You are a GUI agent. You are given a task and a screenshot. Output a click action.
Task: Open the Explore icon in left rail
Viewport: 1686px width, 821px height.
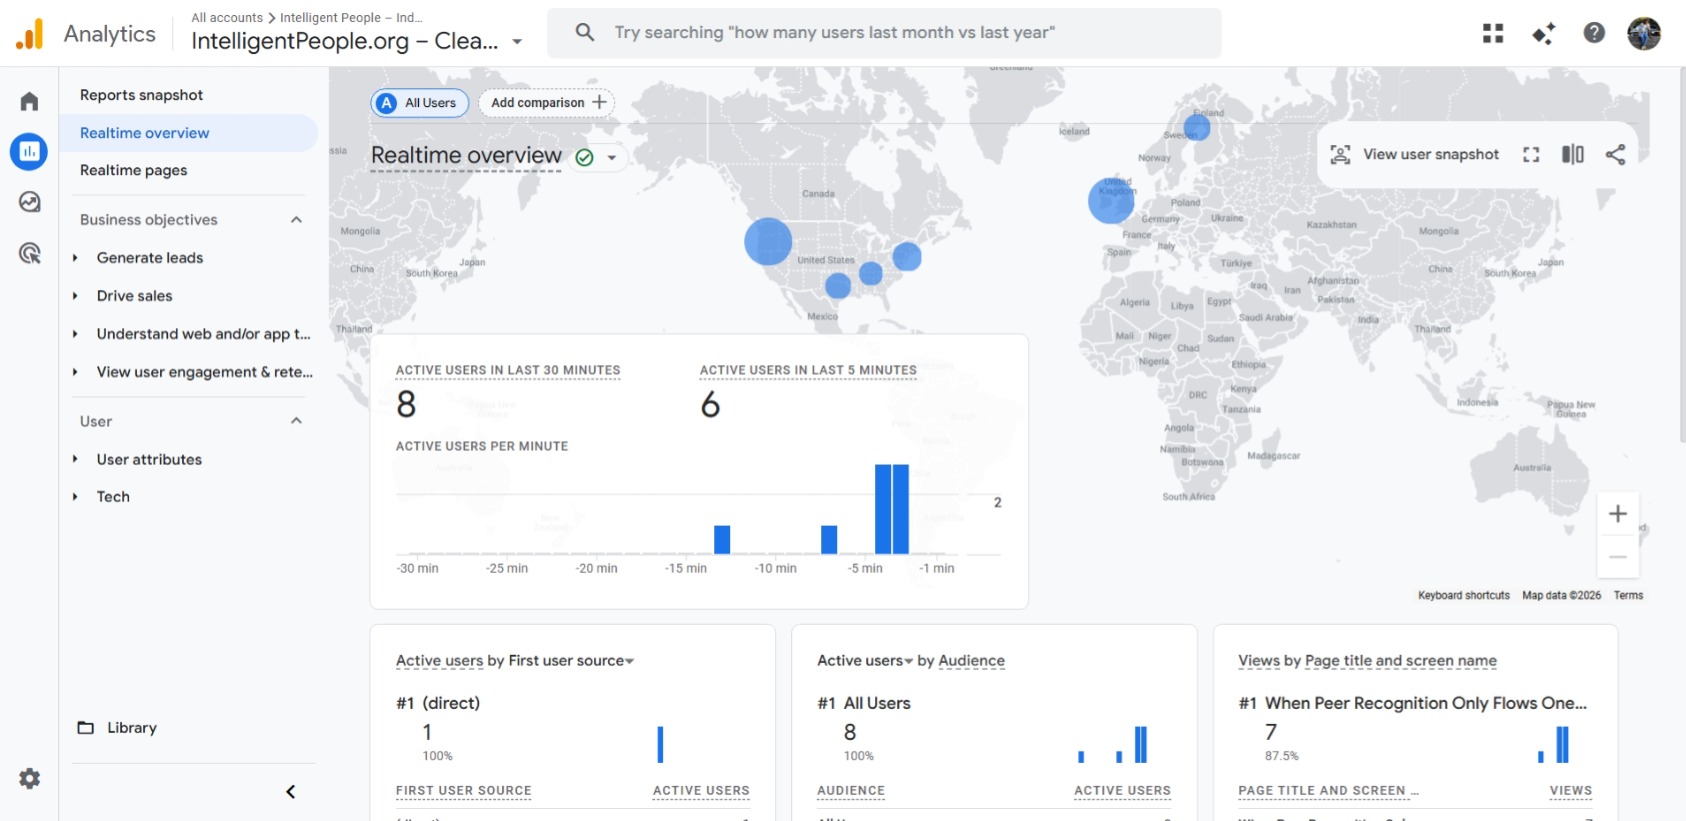[x=29, y=202]
